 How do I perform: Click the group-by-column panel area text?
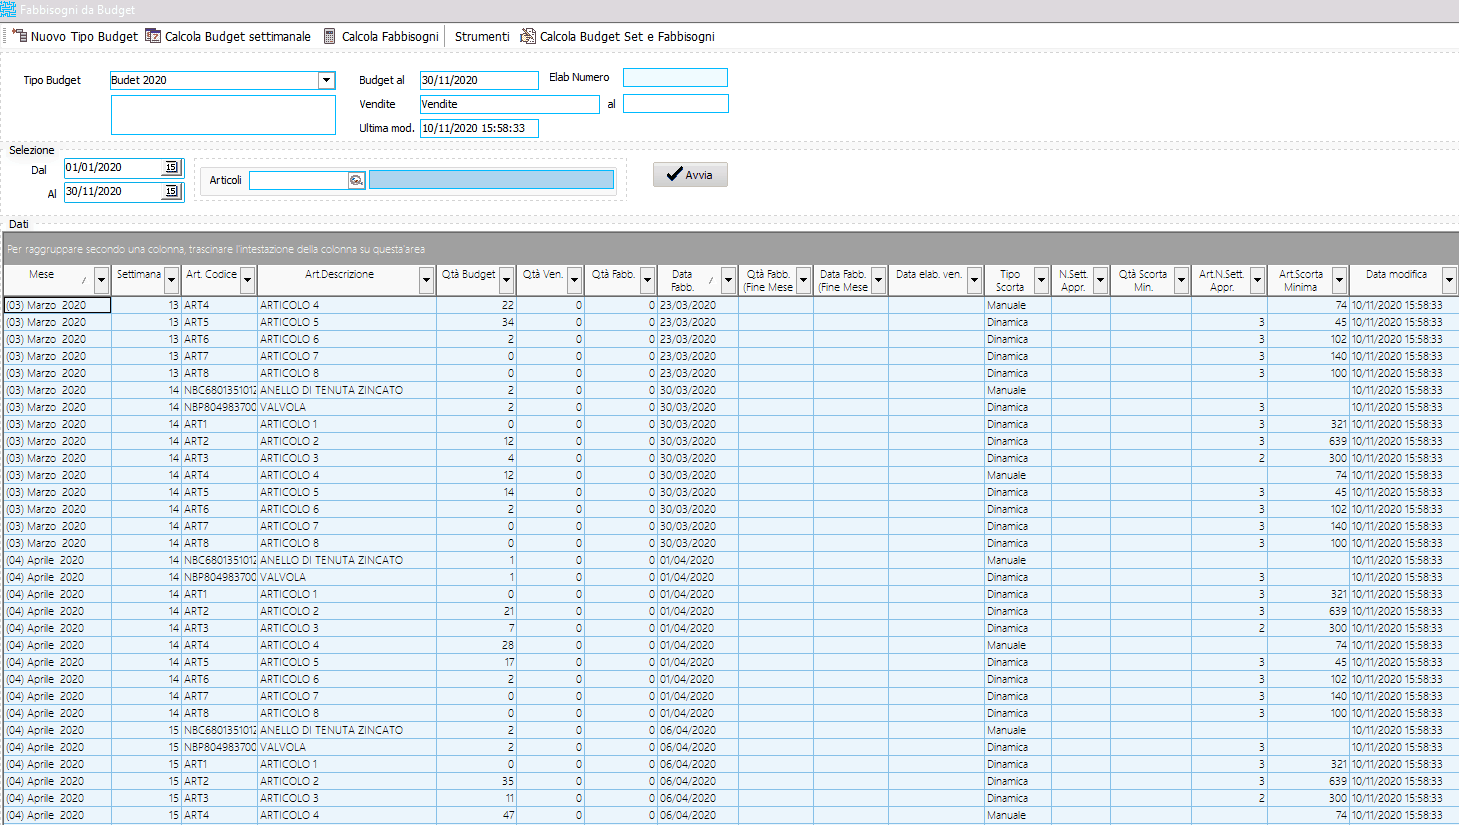coord(216,249)
